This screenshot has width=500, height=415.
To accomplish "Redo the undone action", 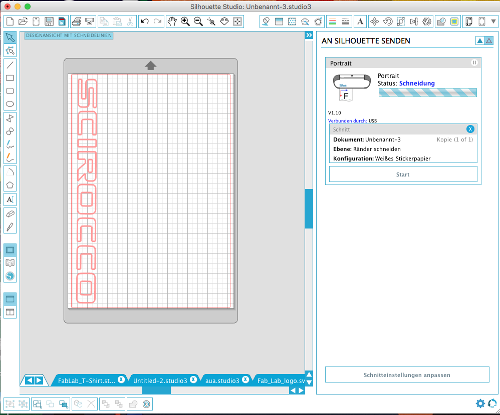I will point(157,22).
